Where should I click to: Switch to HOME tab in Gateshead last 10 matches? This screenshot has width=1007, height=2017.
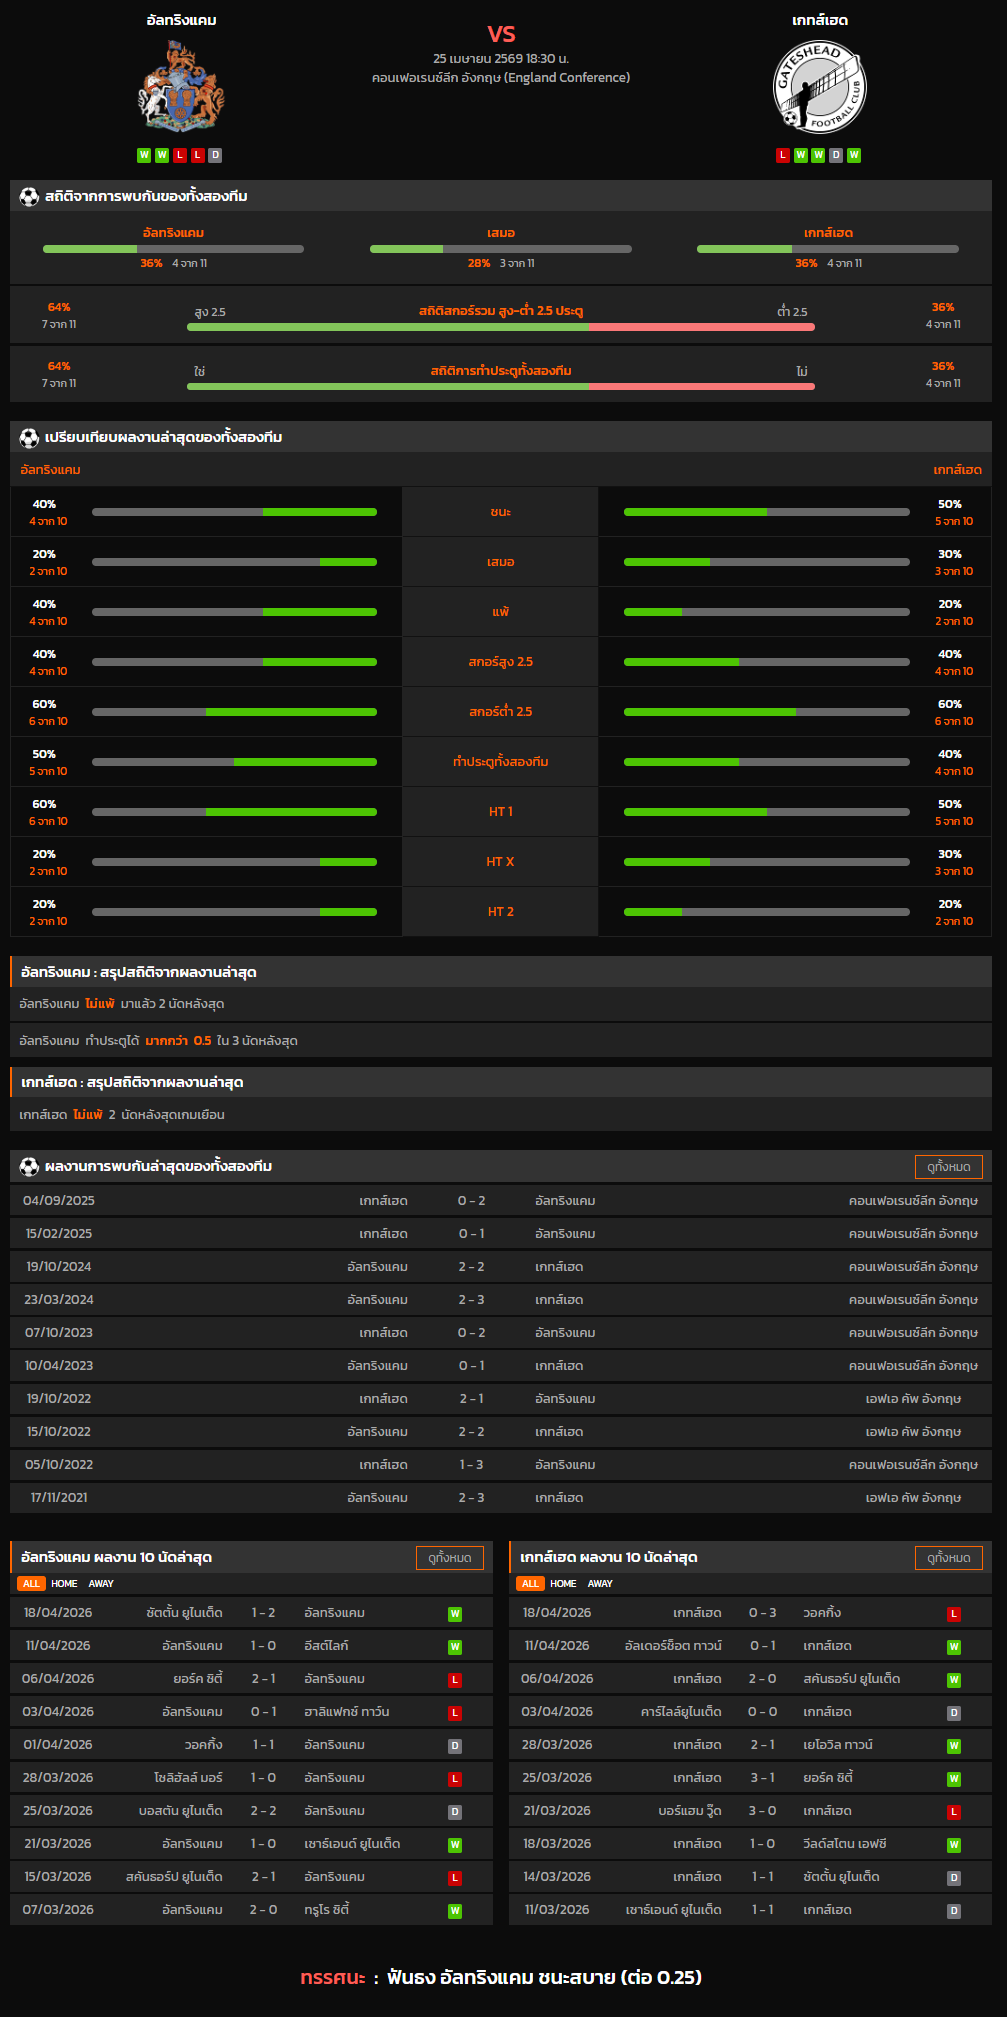click(x=563, y=1584)
